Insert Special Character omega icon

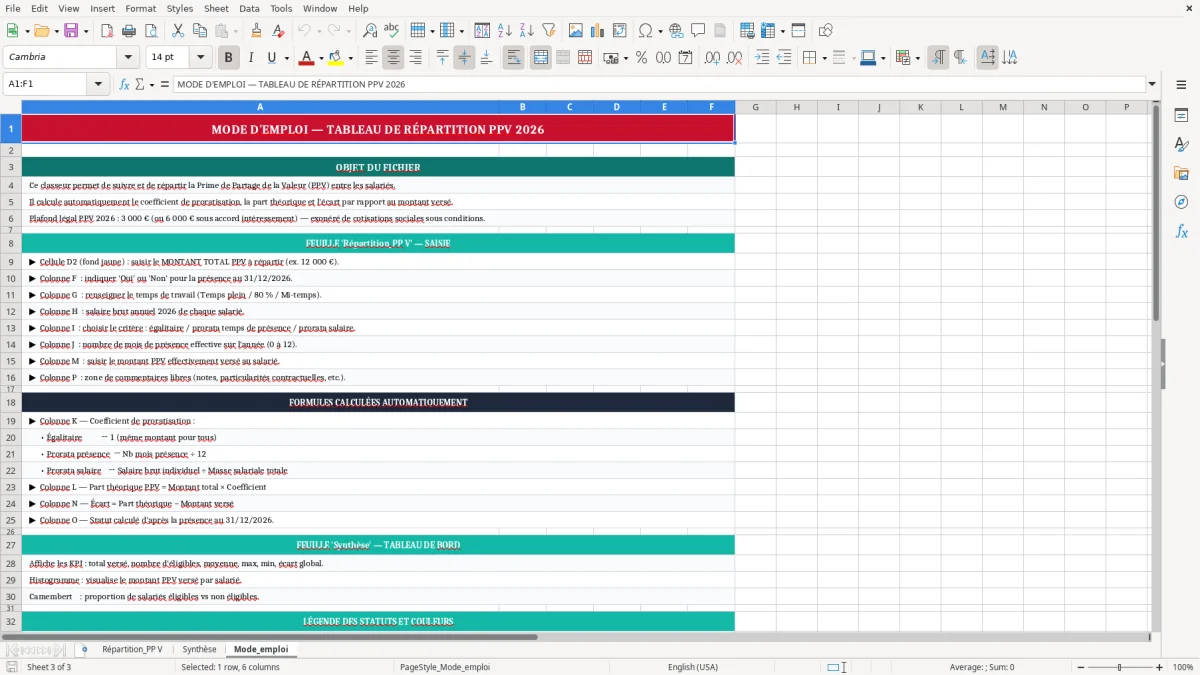tap(646, 31)
